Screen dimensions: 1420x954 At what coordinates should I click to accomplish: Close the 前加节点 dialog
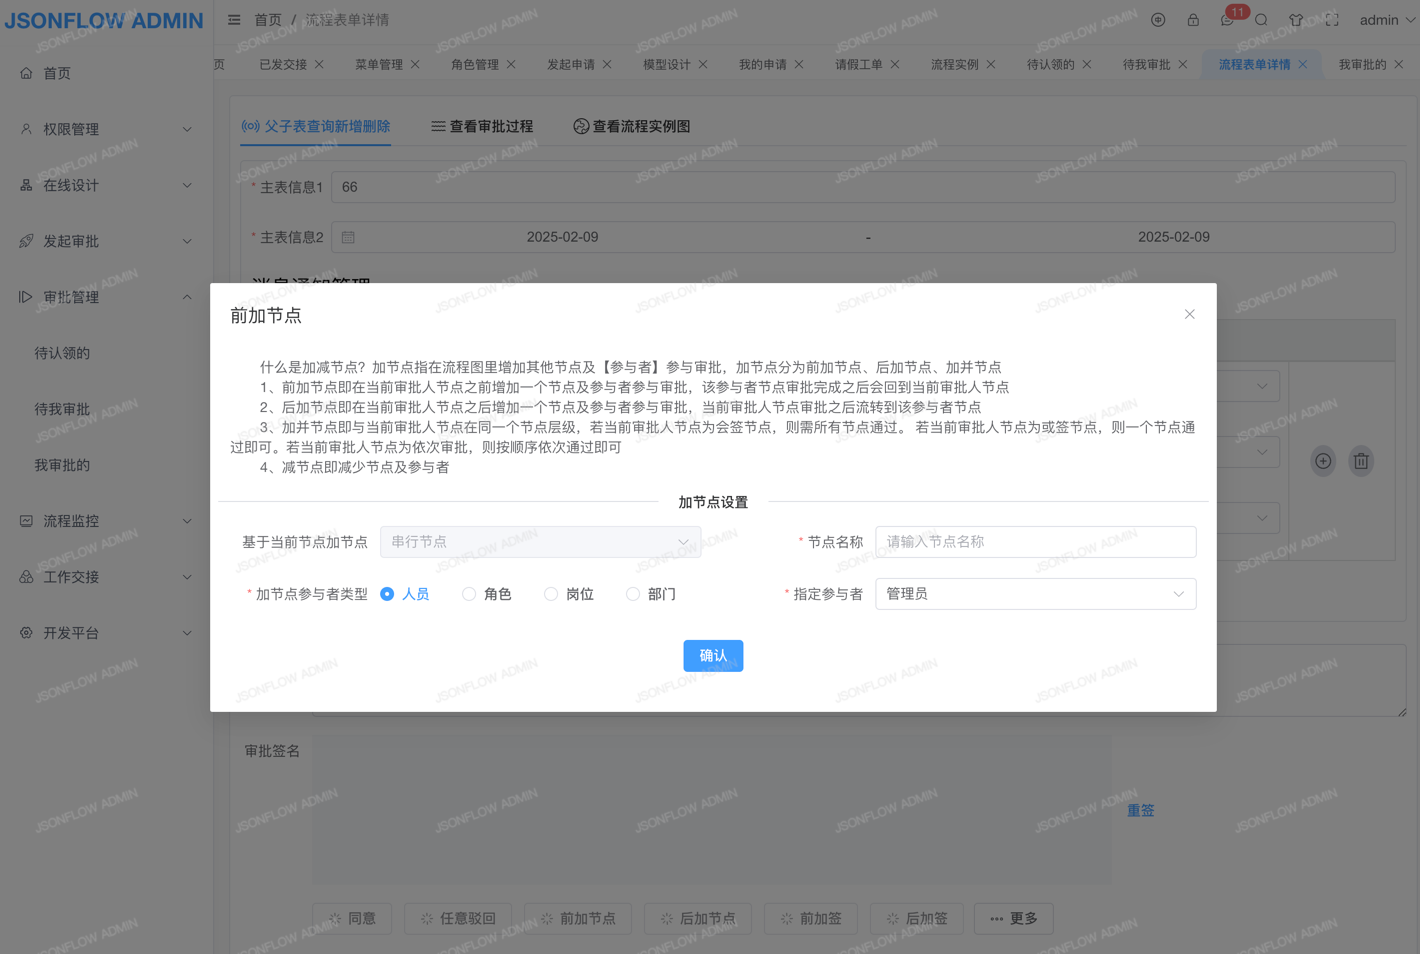pyautogui.click(x=1189, y=314)
